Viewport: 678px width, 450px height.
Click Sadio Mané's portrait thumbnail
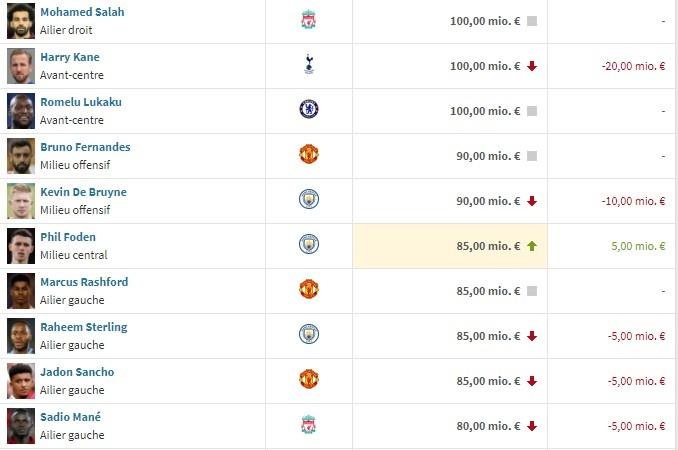tap(21, 426)
